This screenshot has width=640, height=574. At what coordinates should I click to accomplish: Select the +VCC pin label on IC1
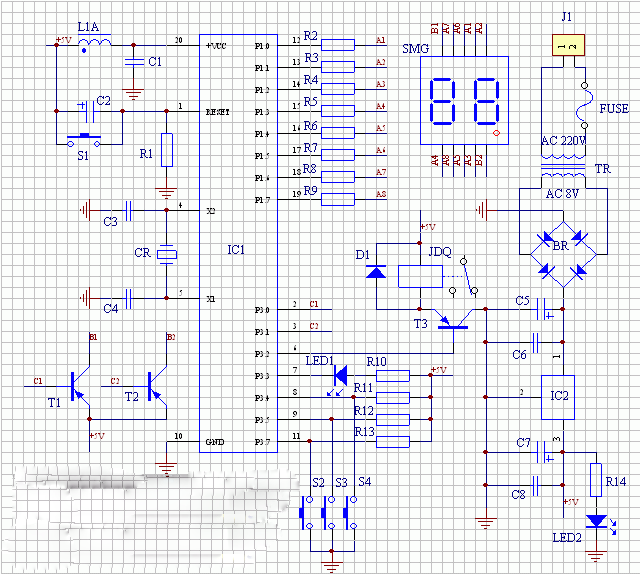click(216, 46)
